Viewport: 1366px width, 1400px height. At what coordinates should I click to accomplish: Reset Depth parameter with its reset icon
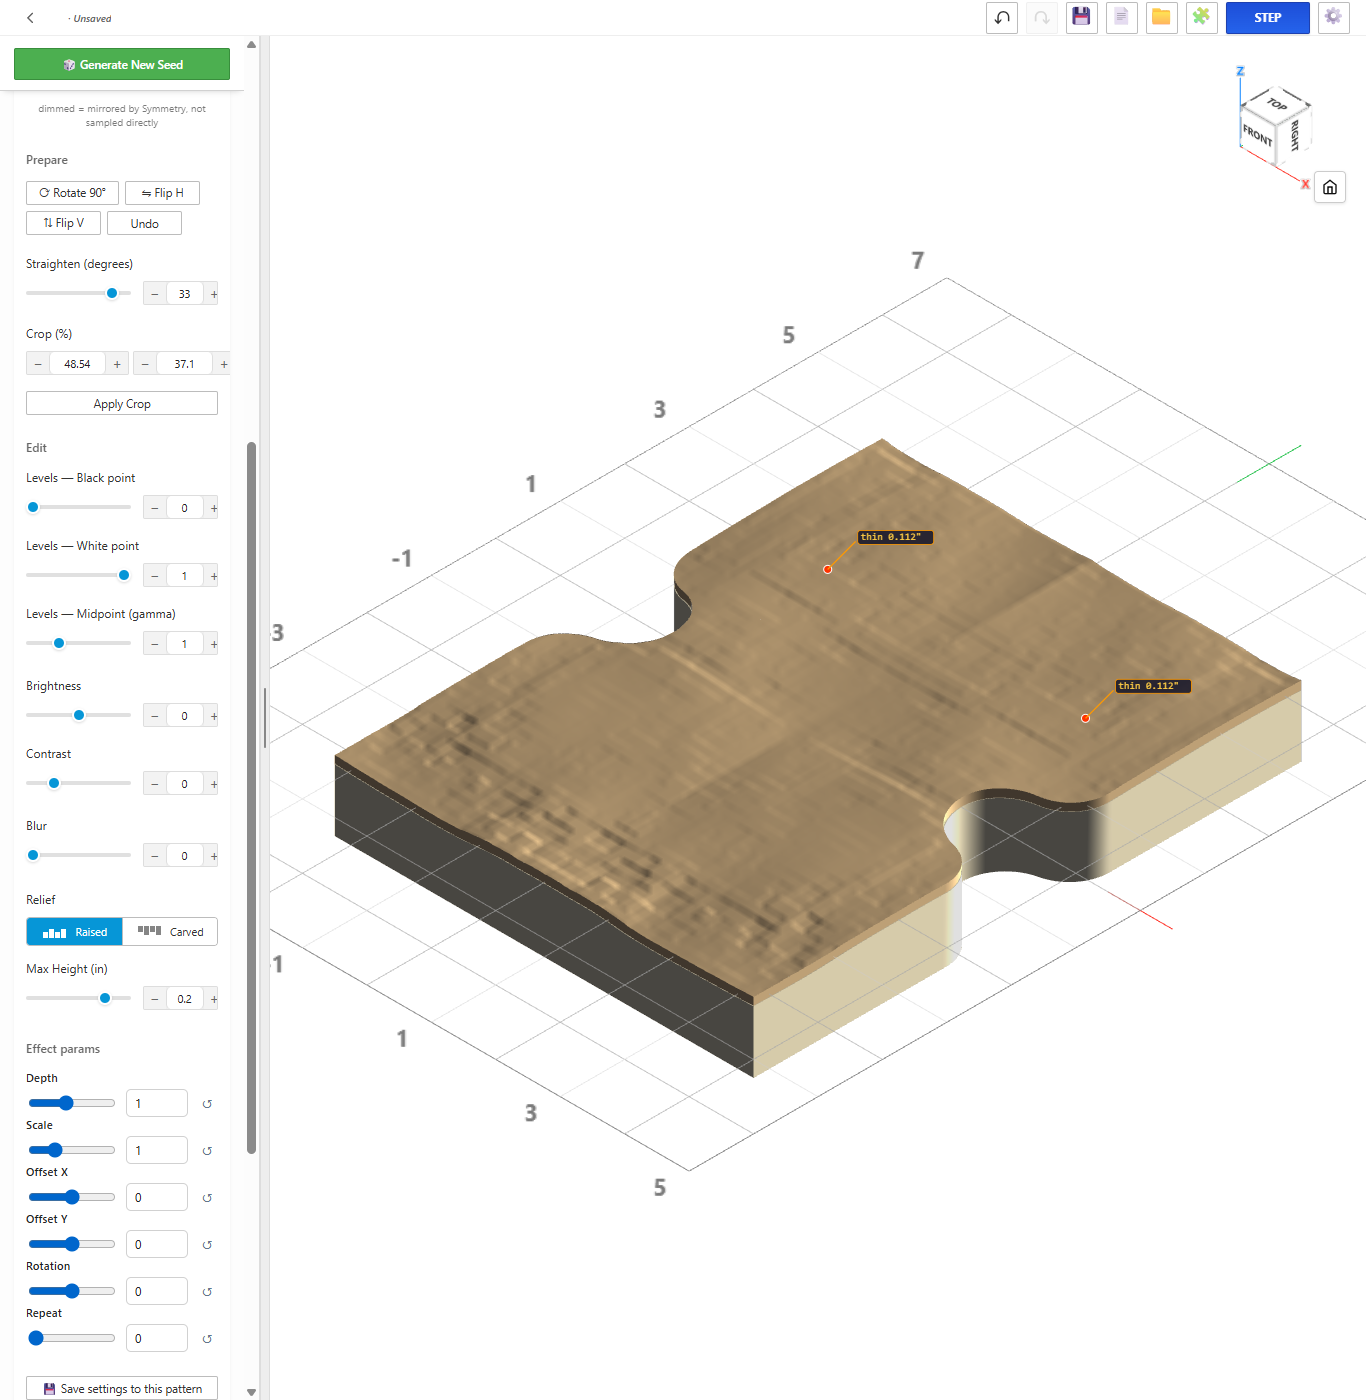(207, 1104)
